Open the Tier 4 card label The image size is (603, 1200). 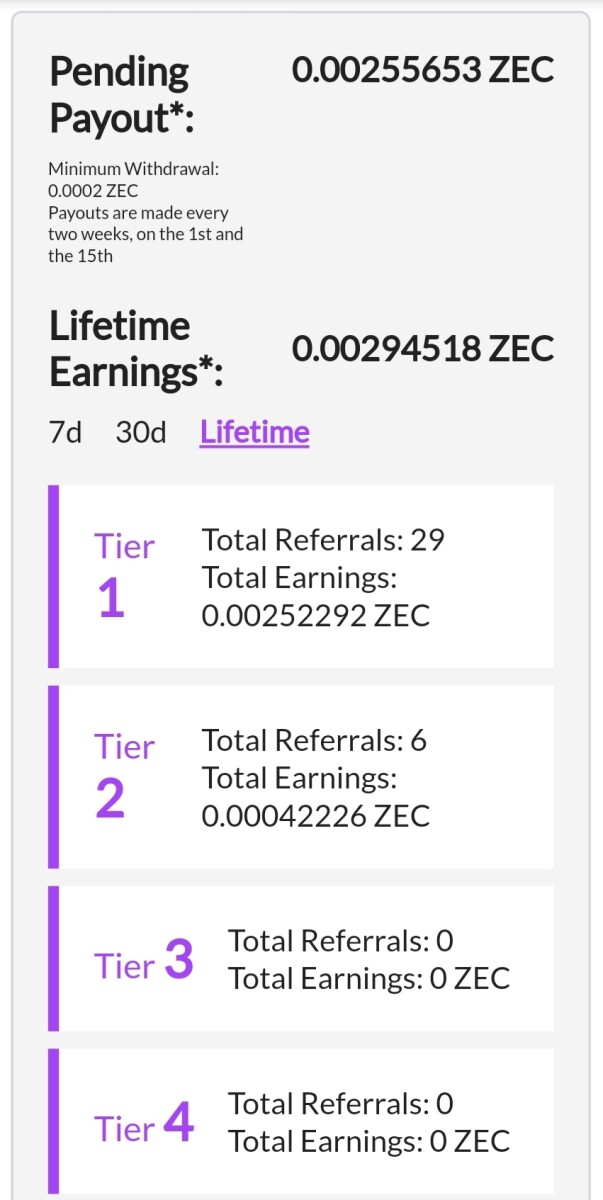144,1123
